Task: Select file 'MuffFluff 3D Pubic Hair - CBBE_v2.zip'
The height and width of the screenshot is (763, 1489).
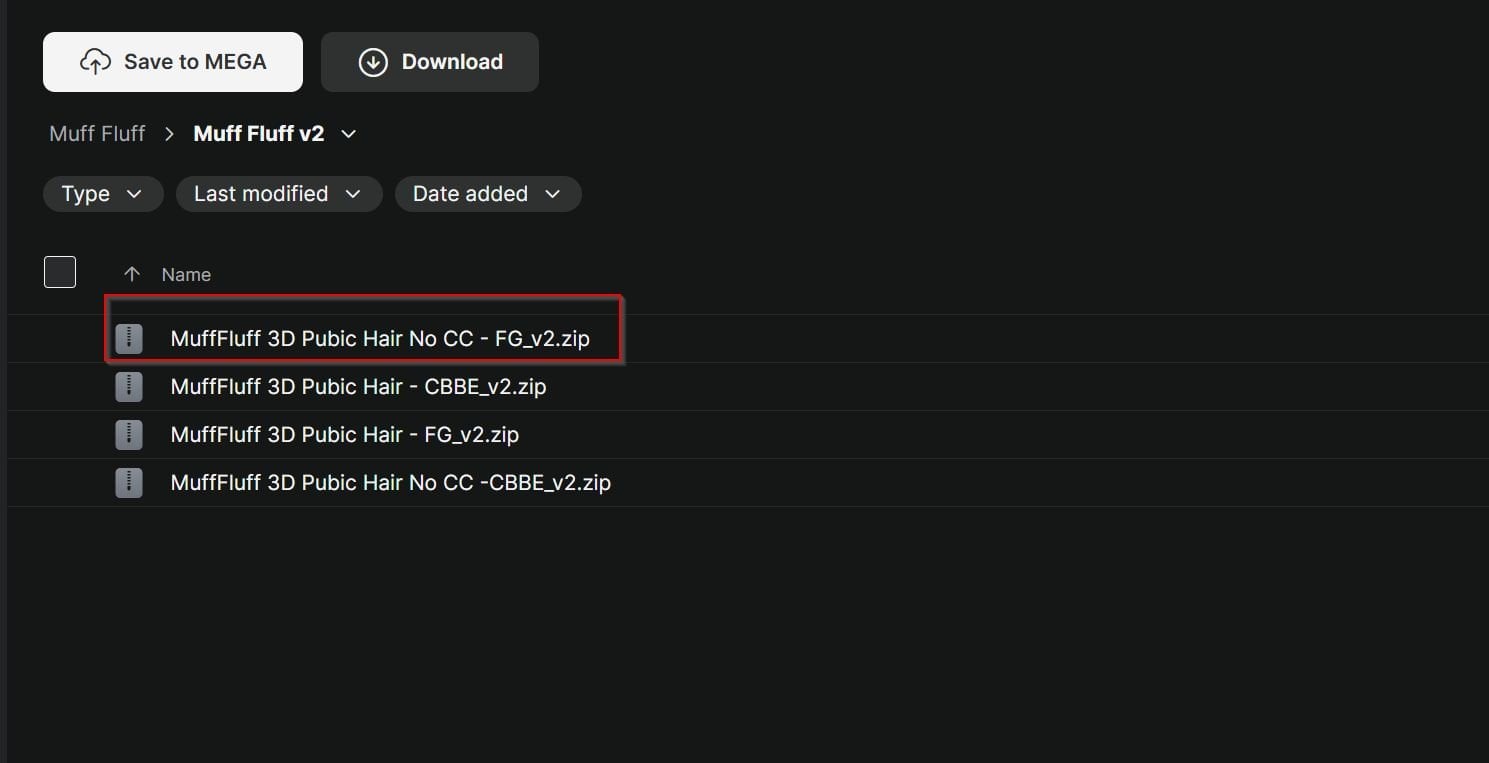Action: [358, 387]
